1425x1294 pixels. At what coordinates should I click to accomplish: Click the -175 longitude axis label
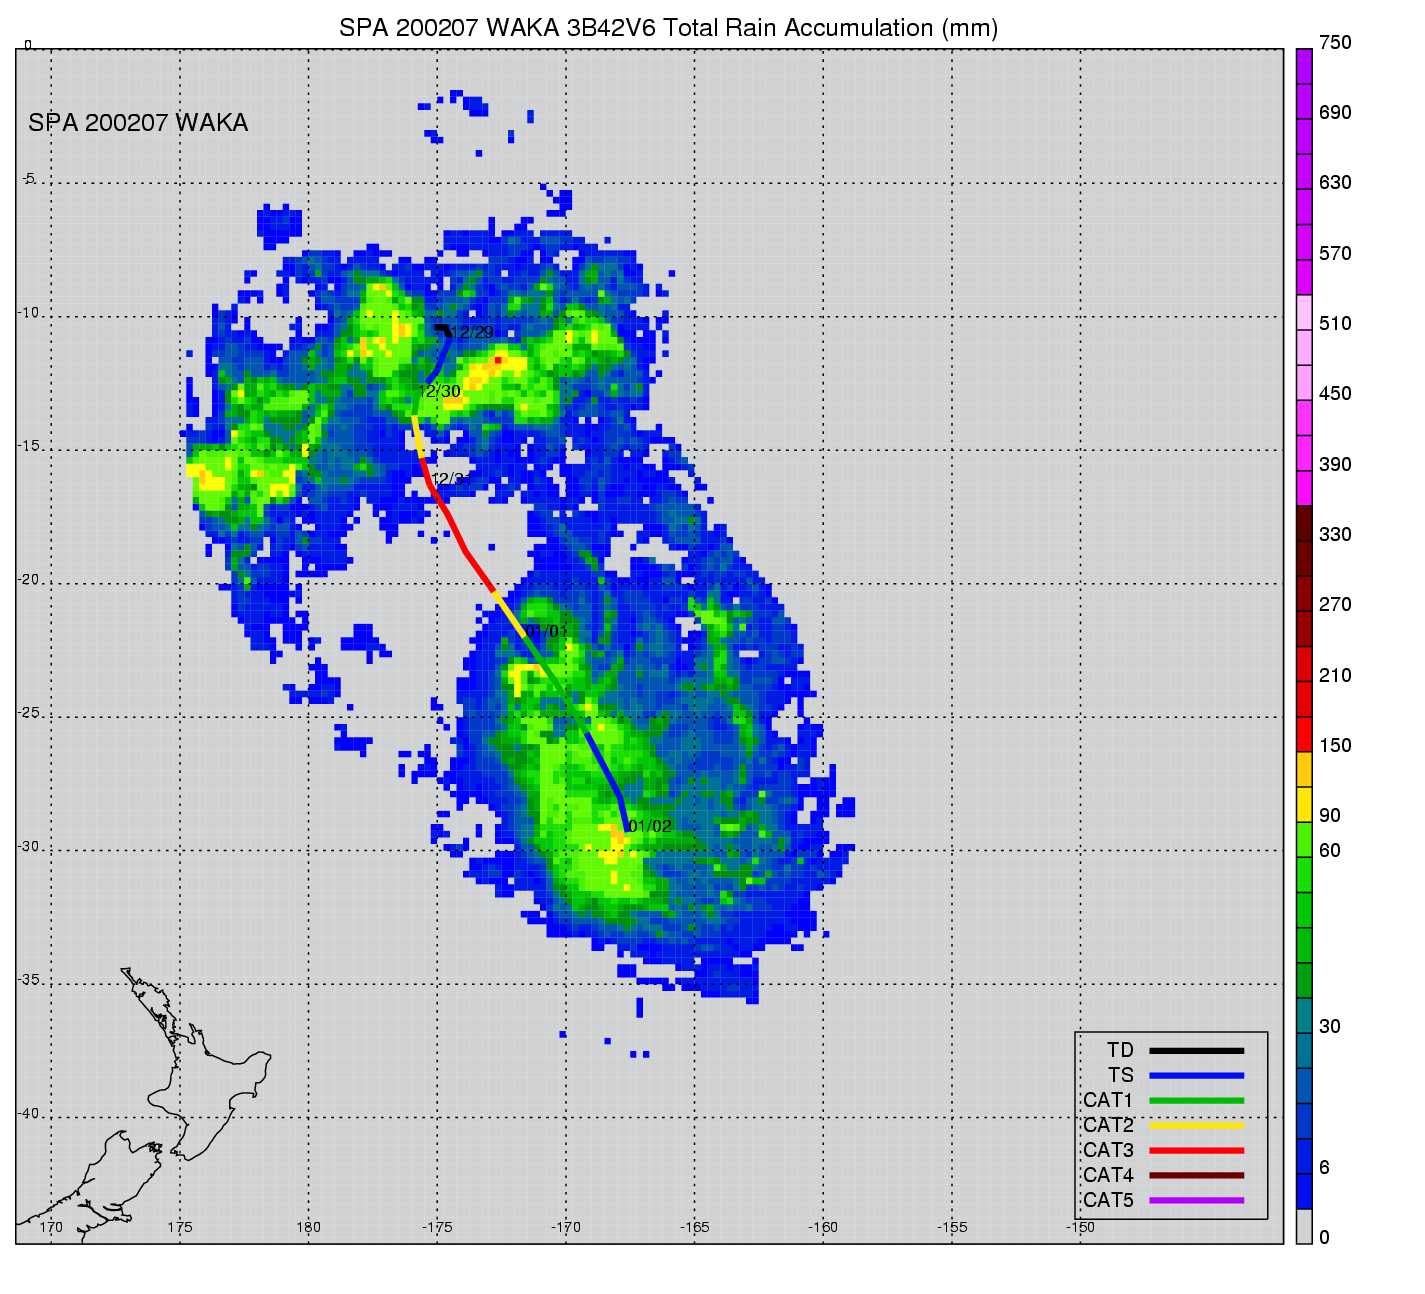pos(437,1227)
